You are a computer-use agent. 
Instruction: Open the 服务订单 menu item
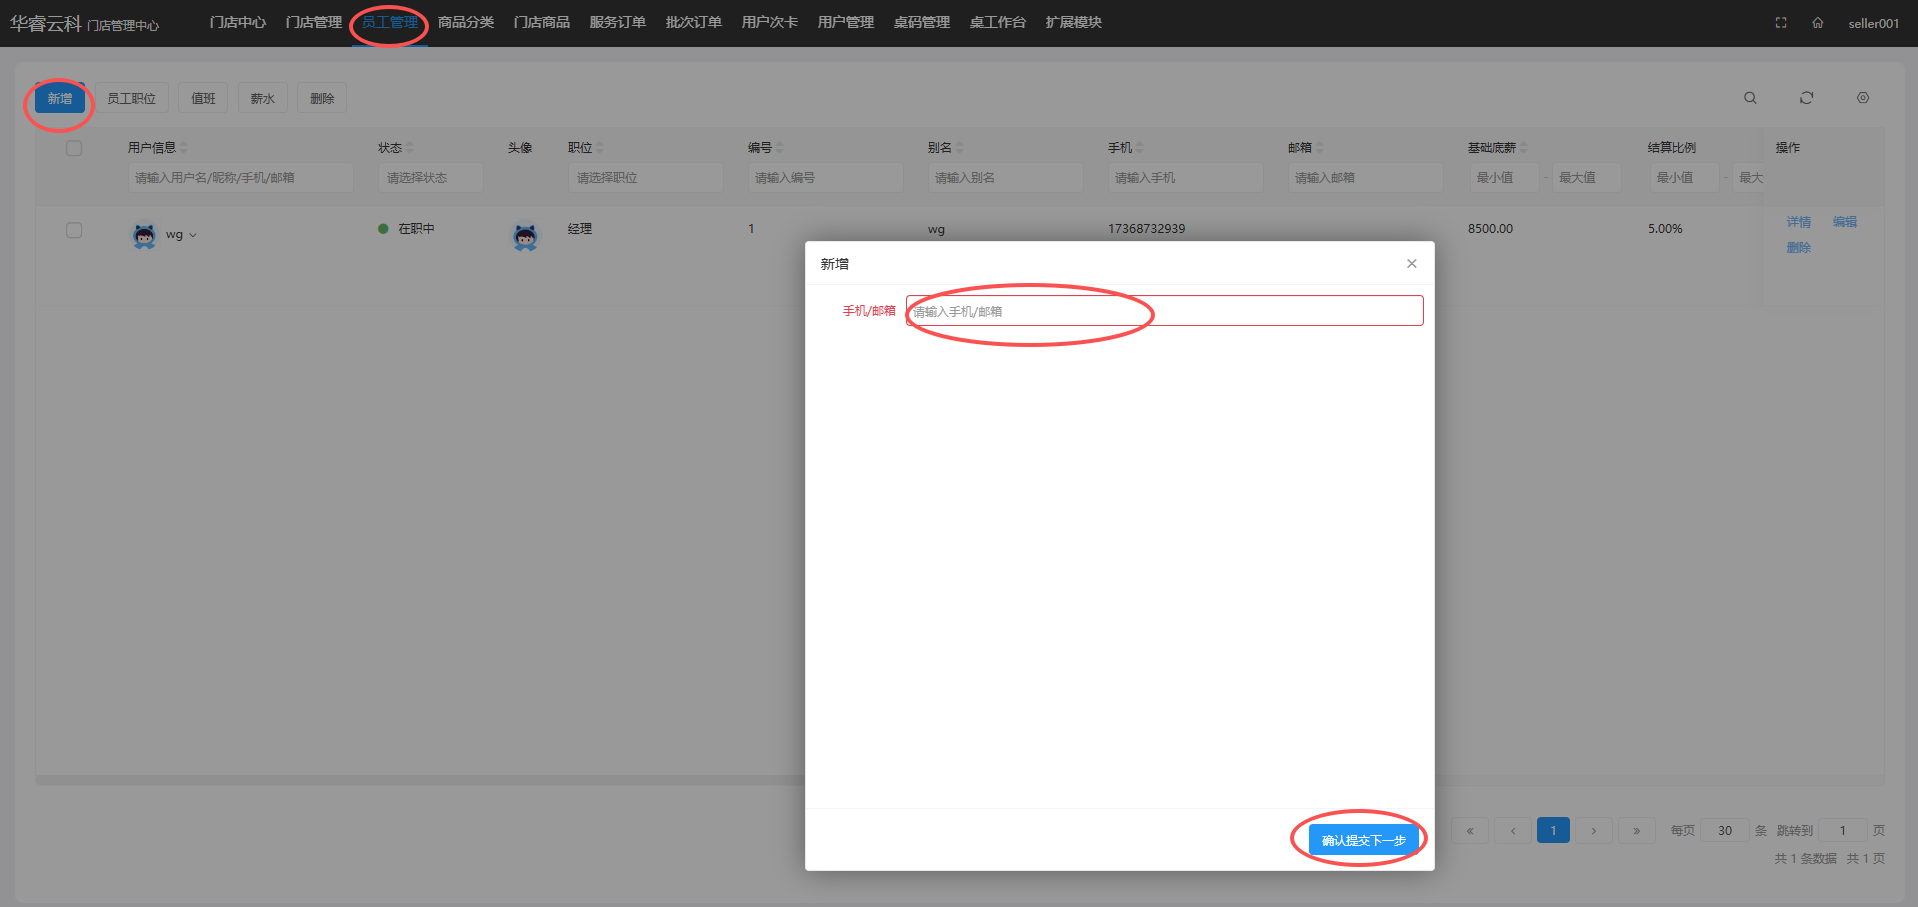tap(617, 22)
